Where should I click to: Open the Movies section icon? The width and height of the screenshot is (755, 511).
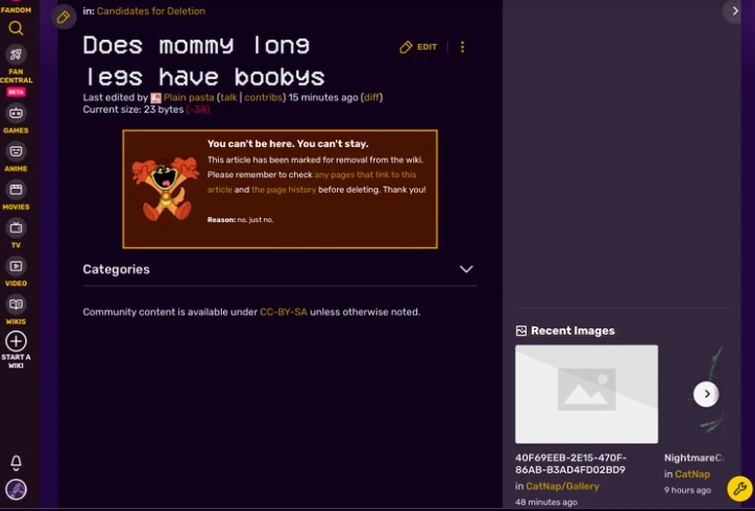tap(16, 189)
